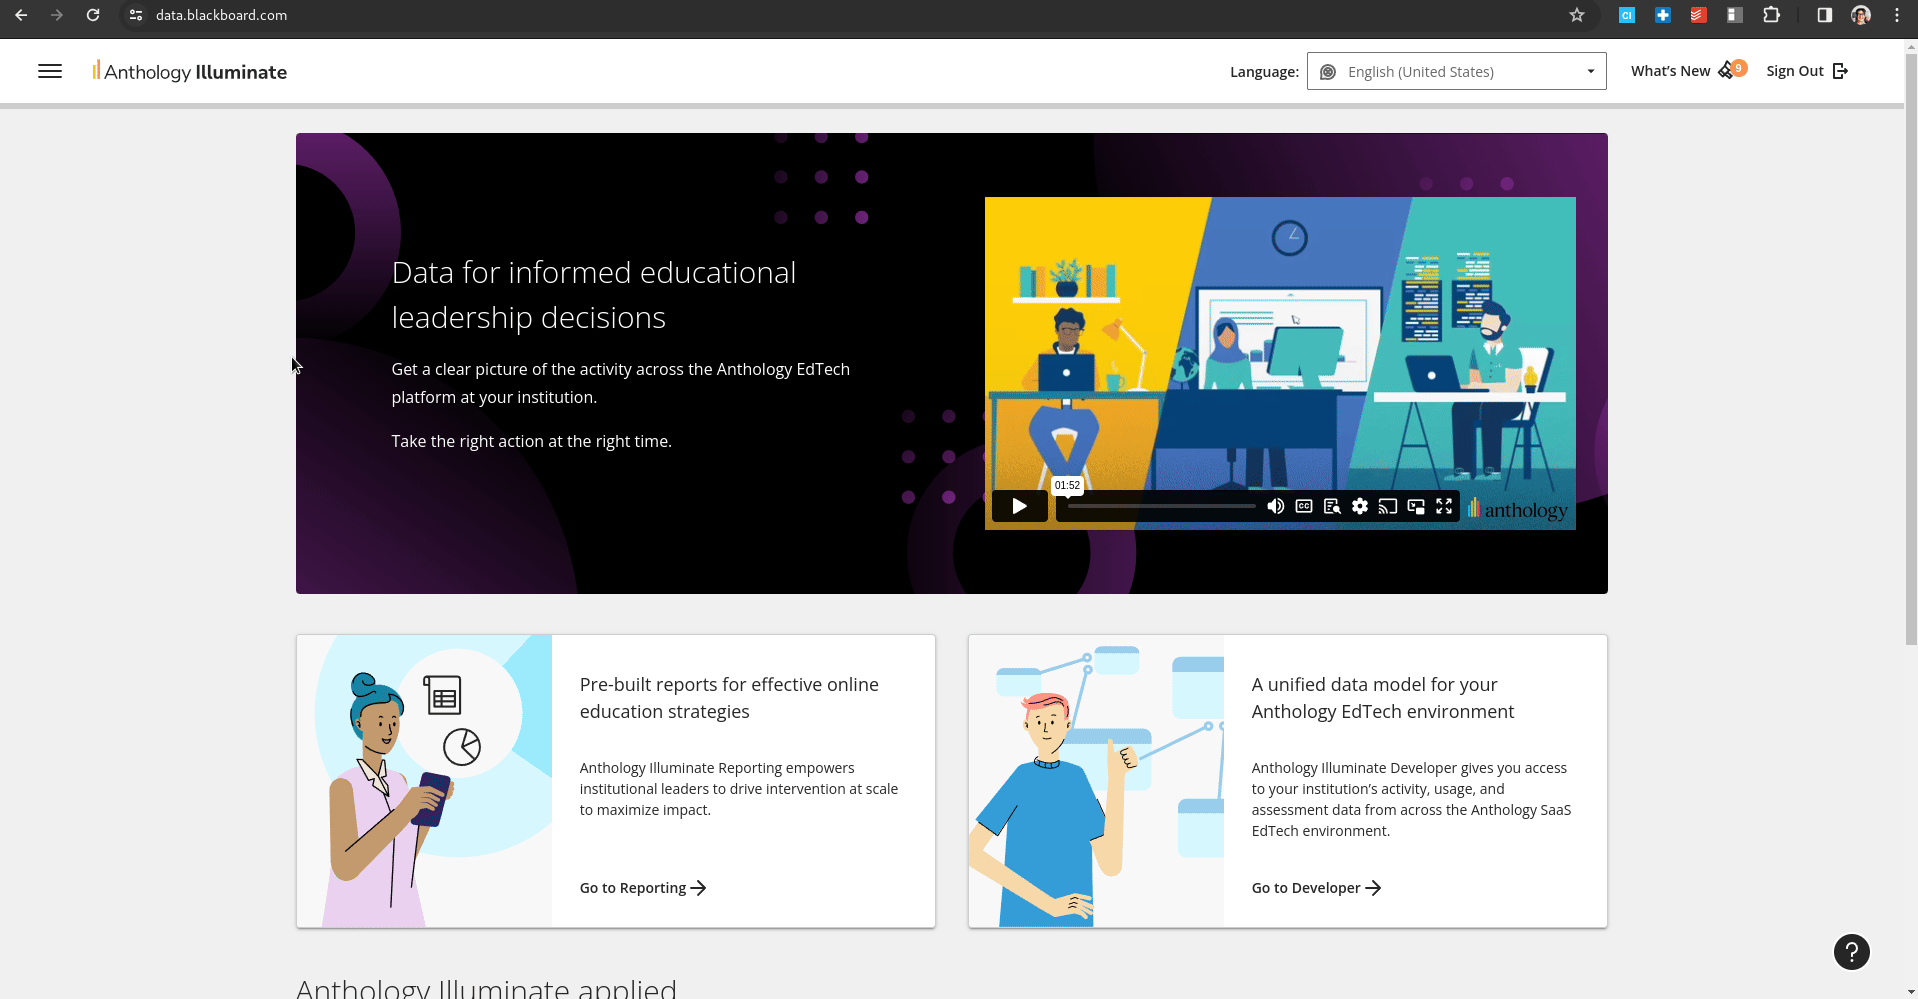Enable picture-in-picture for video
Screen dimensions: 1918x999
click(1416, 506)
